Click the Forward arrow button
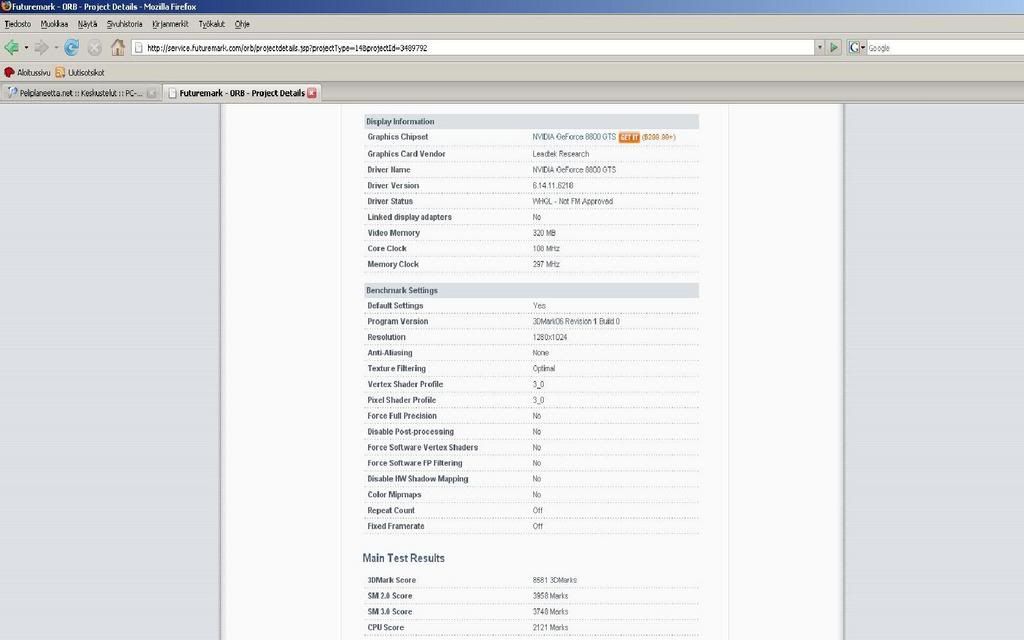The height and width of the screenshot is (640, 1024). pyautogui.click(x=41, y=47)
